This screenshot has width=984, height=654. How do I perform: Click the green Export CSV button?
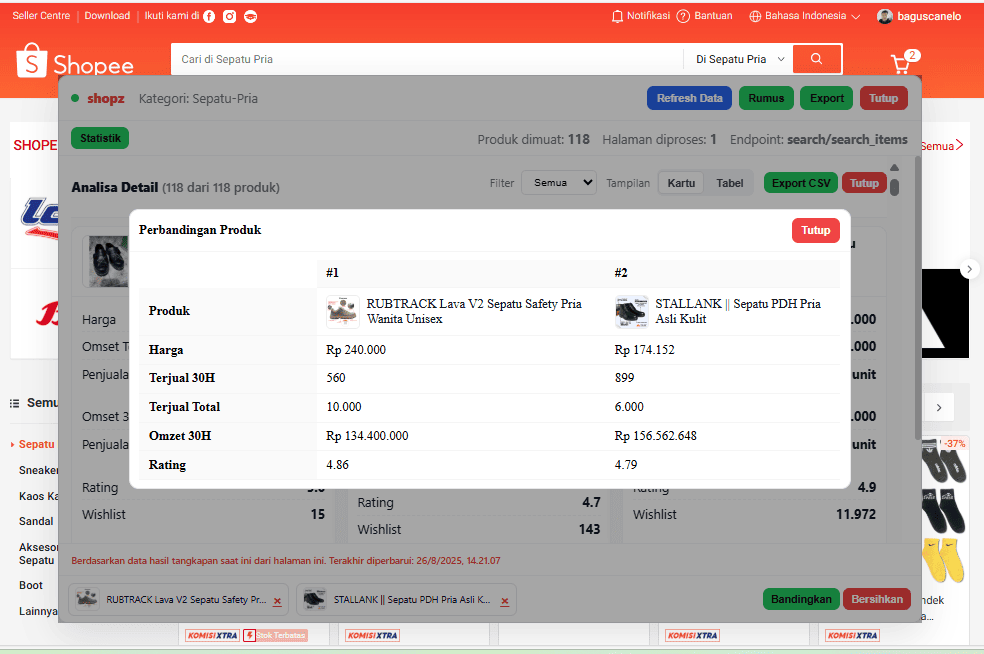801,183
